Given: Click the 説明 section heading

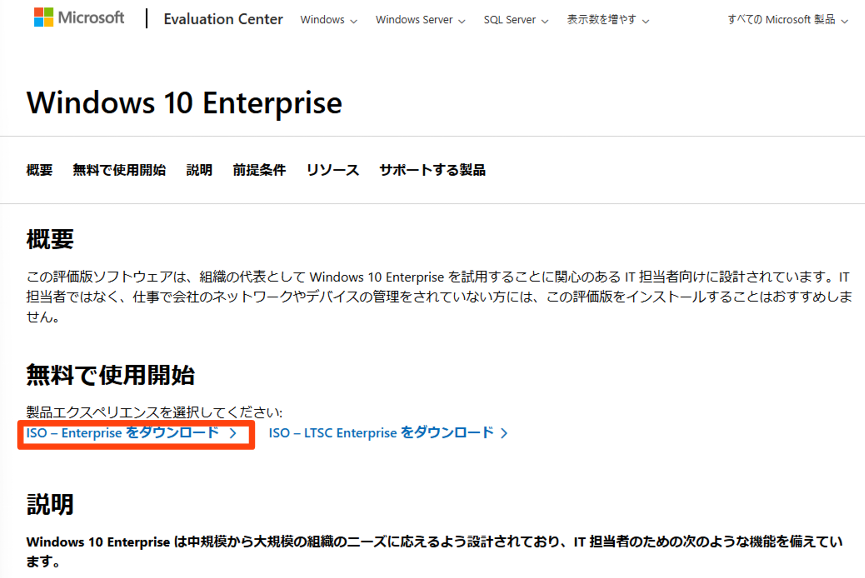Looking at the screenshot, I should (50, 504).
